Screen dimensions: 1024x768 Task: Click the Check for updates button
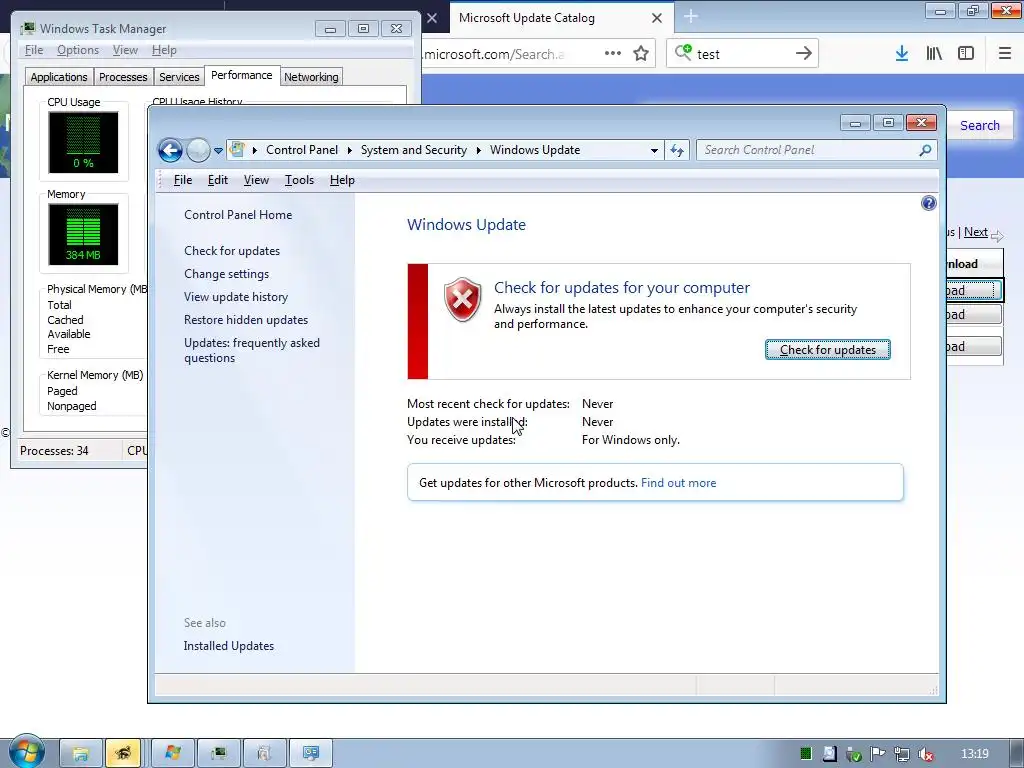827,349
